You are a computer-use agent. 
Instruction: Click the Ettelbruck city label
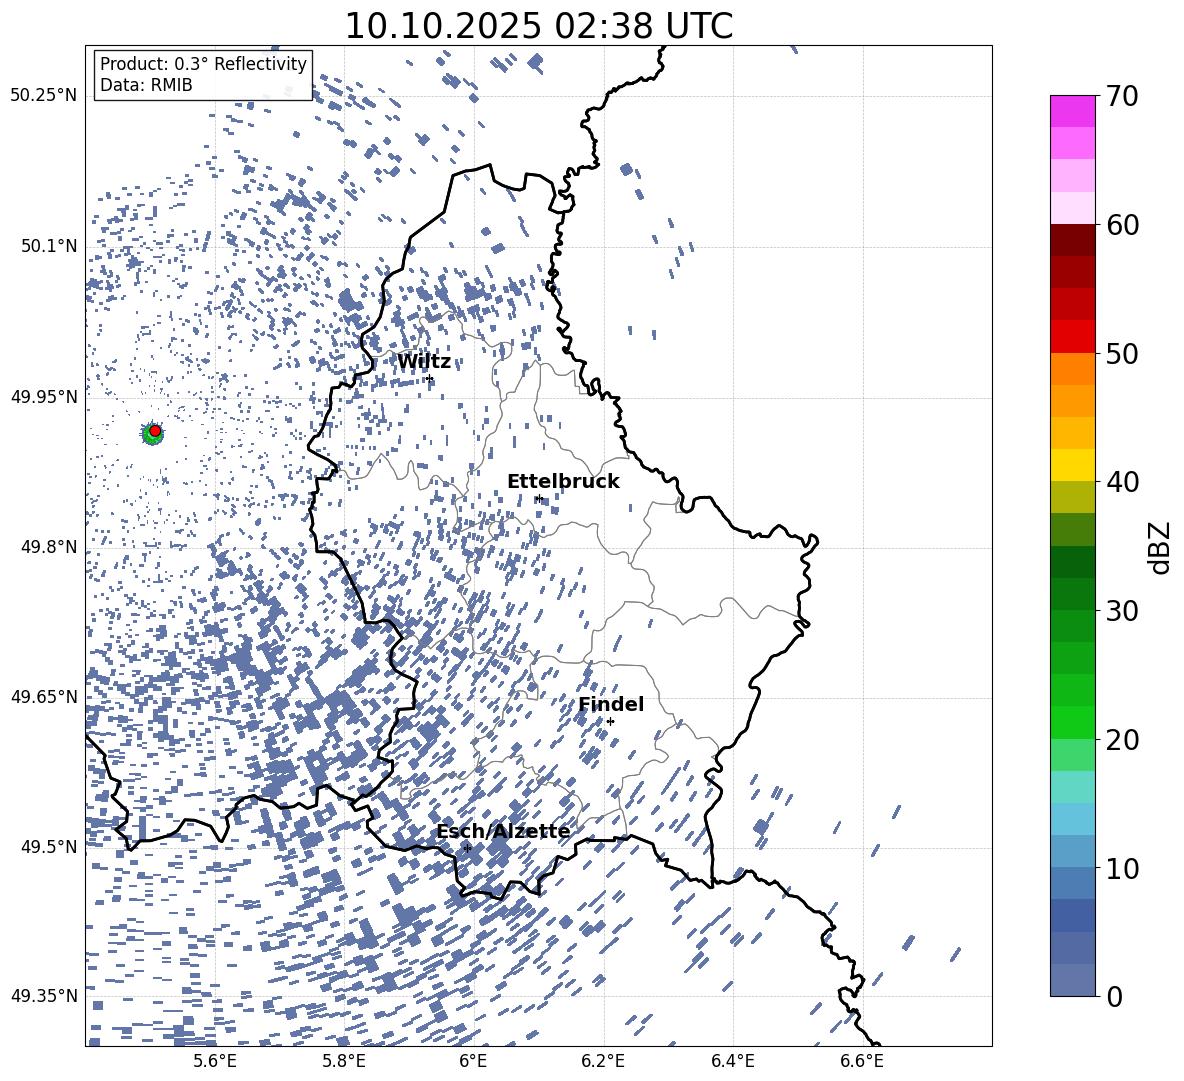point(563,482)
